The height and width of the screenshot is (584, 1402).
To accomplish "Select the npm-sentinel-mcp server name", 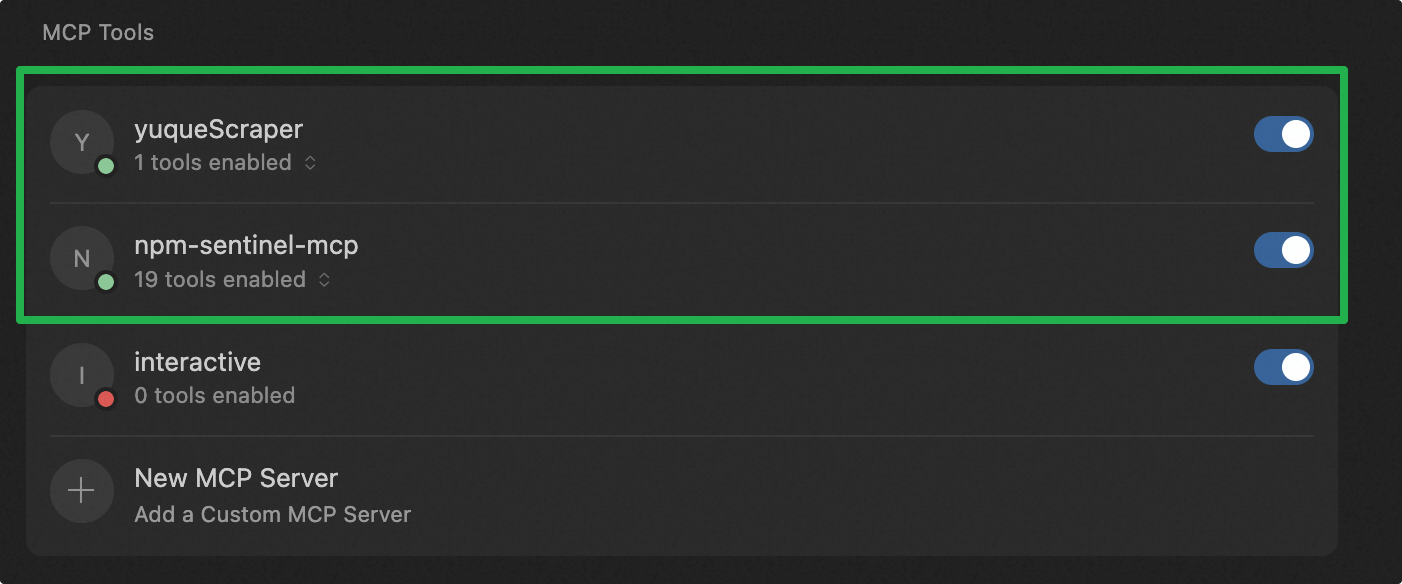I will click(x=246, y=245).
